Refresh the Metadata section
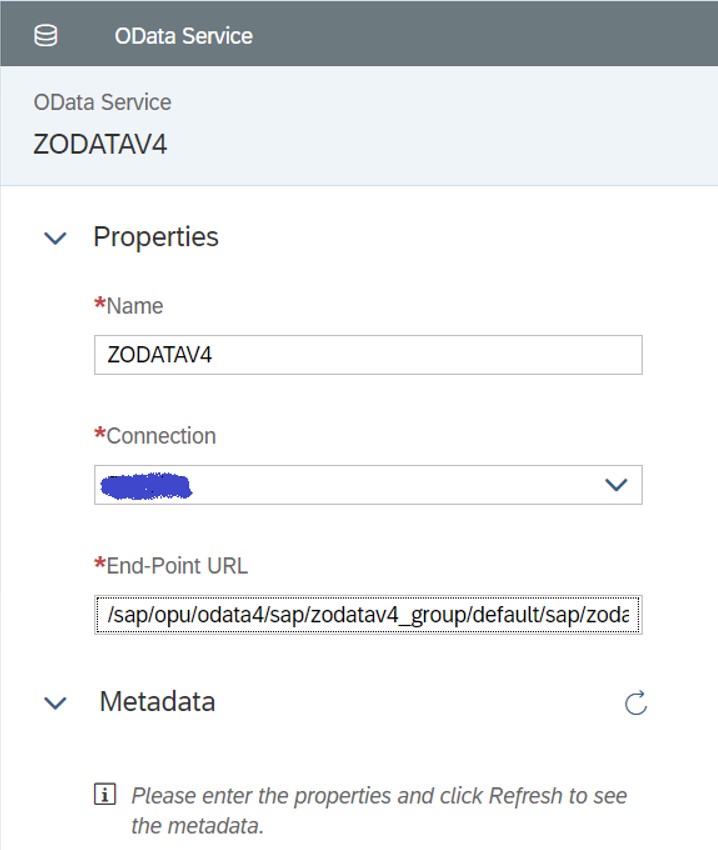 point(636,703)
